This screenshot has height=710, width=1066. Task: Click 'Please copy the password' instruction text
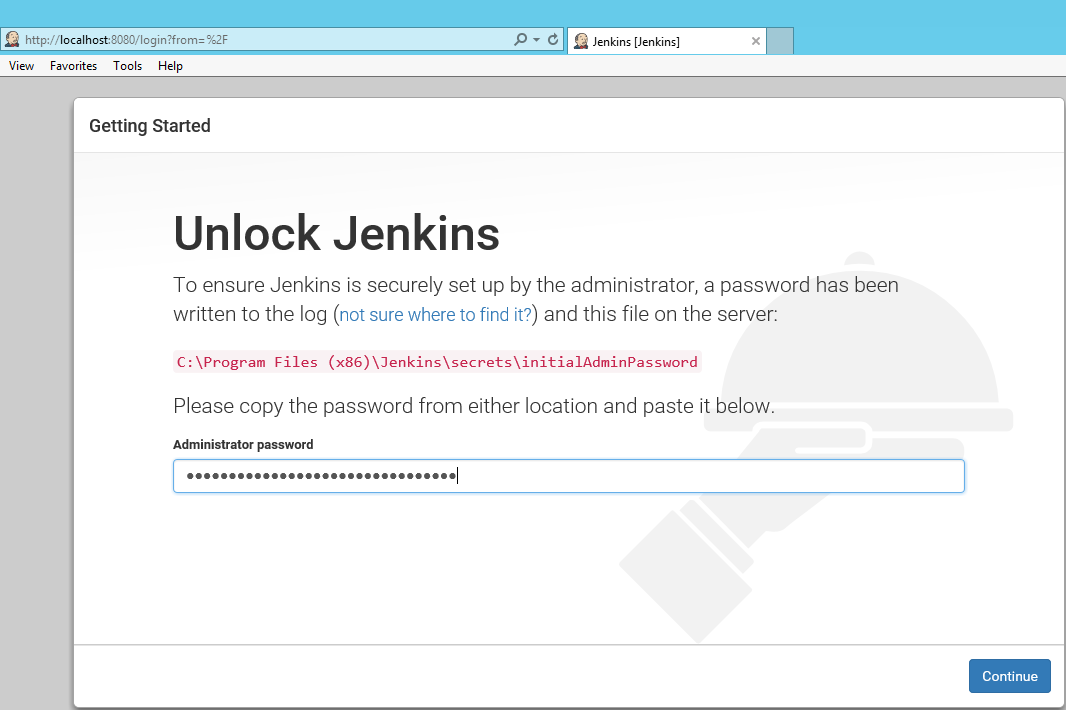pos(474,406)
